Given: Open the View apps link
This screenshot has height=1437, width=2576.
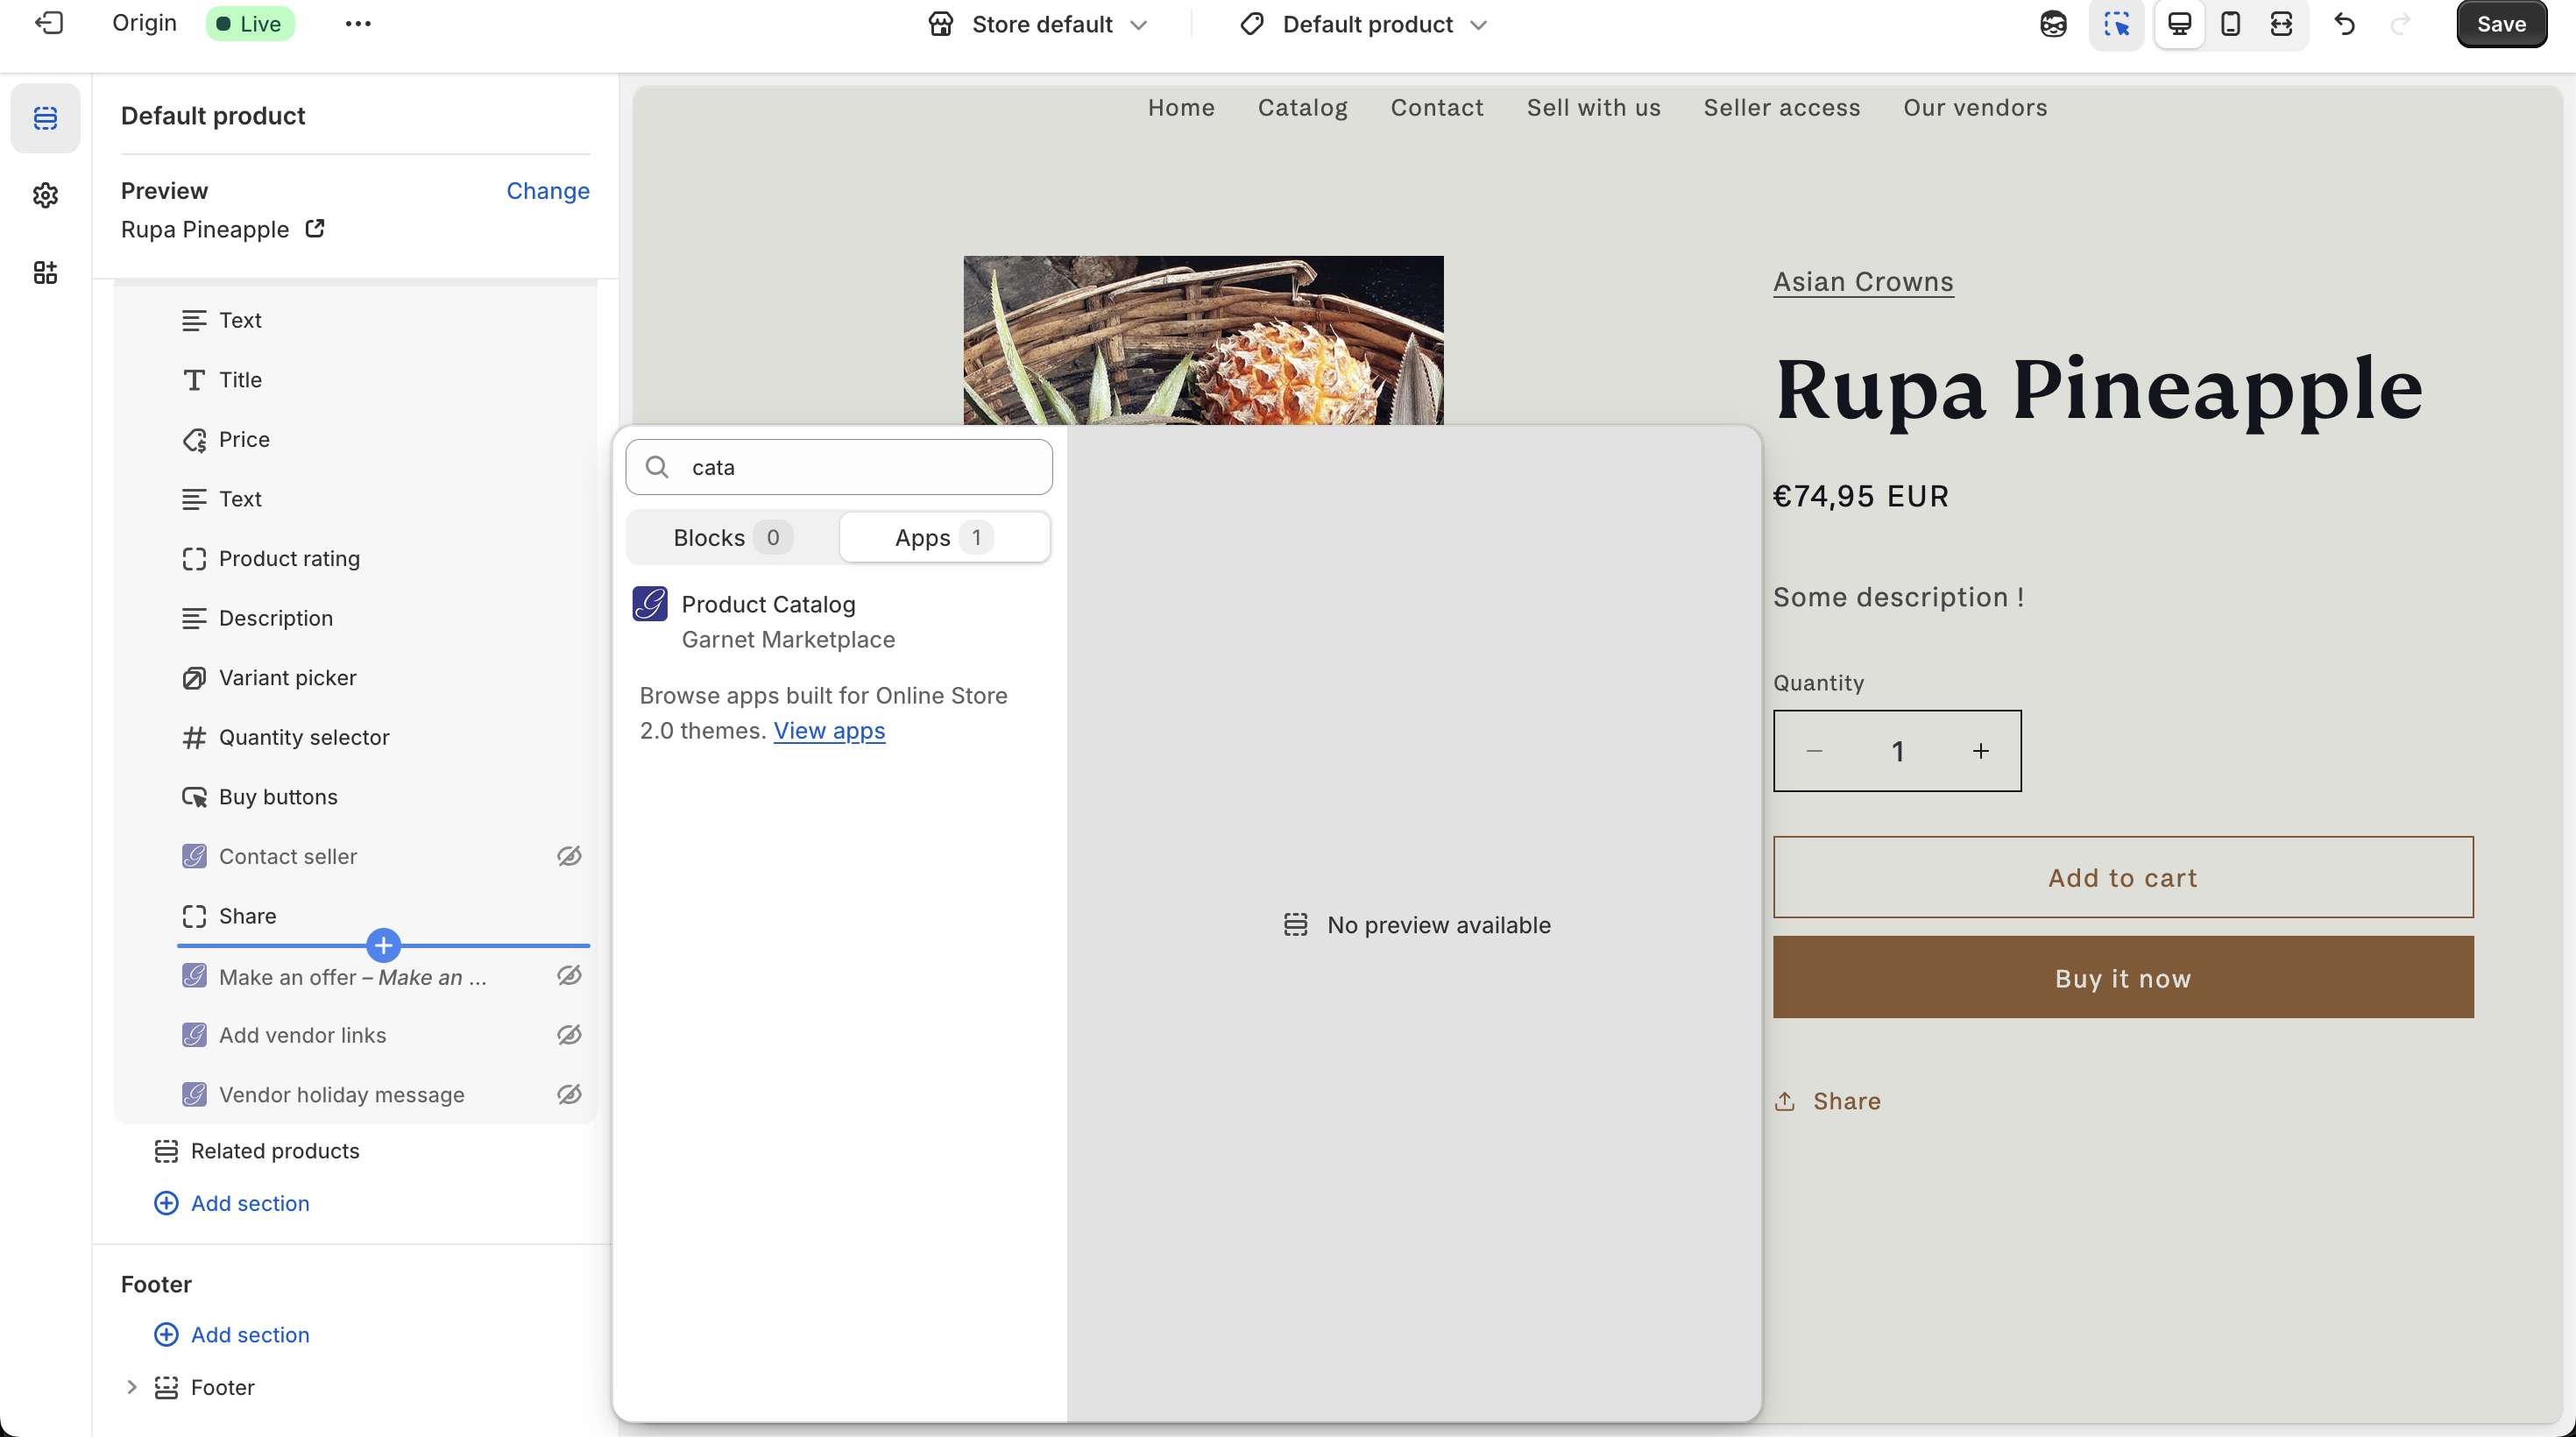Looking at the screenshot, I should point(828,731).
